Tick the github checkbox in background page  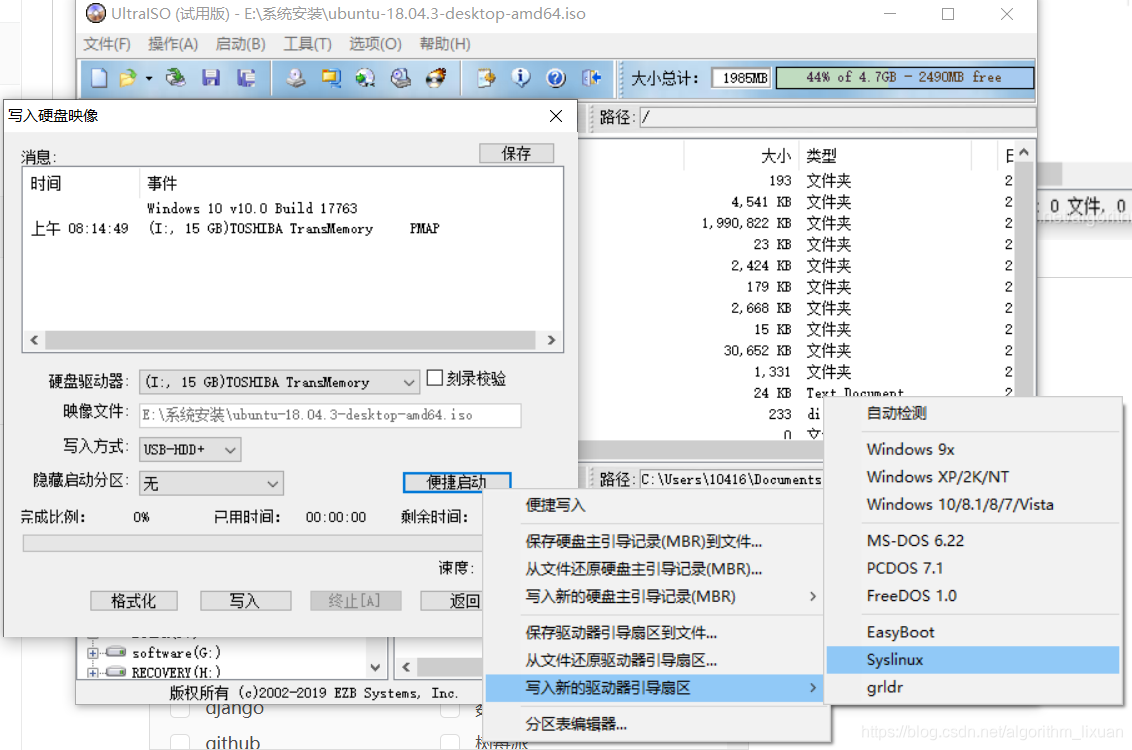tap(180, 742)
